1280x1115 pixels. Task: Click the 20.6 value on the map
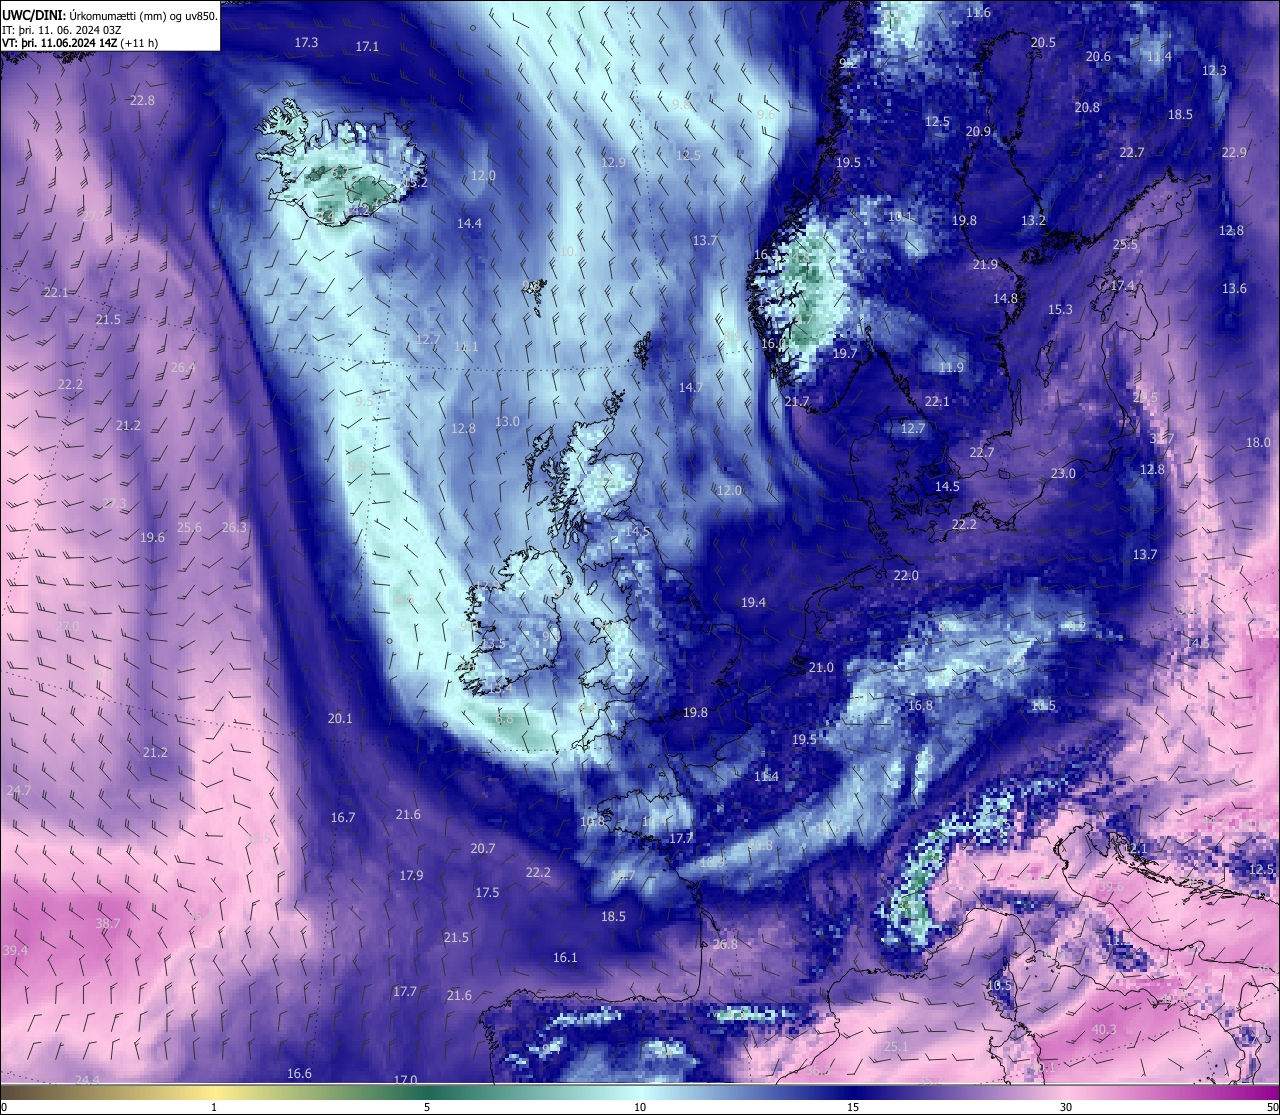[x=1098, y=57]
